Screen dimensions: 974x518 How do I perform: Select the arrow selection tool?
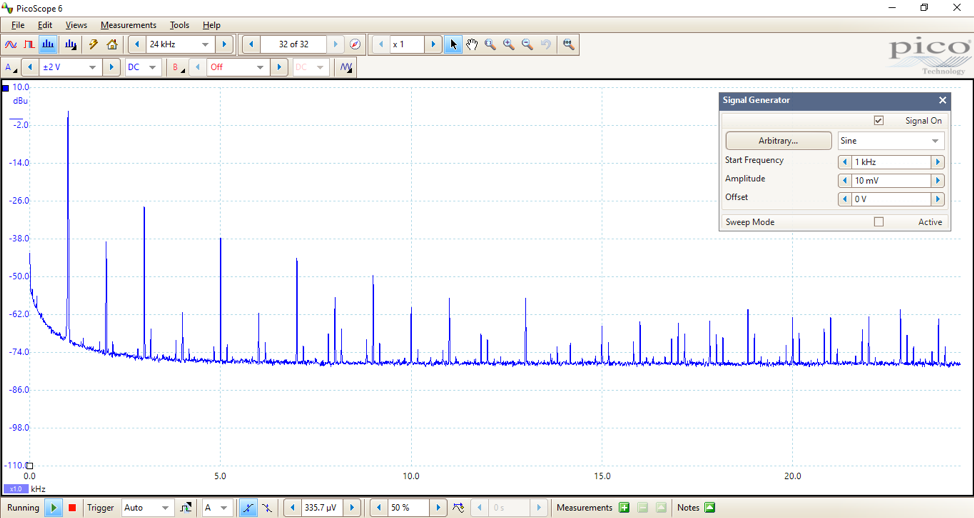453,45
